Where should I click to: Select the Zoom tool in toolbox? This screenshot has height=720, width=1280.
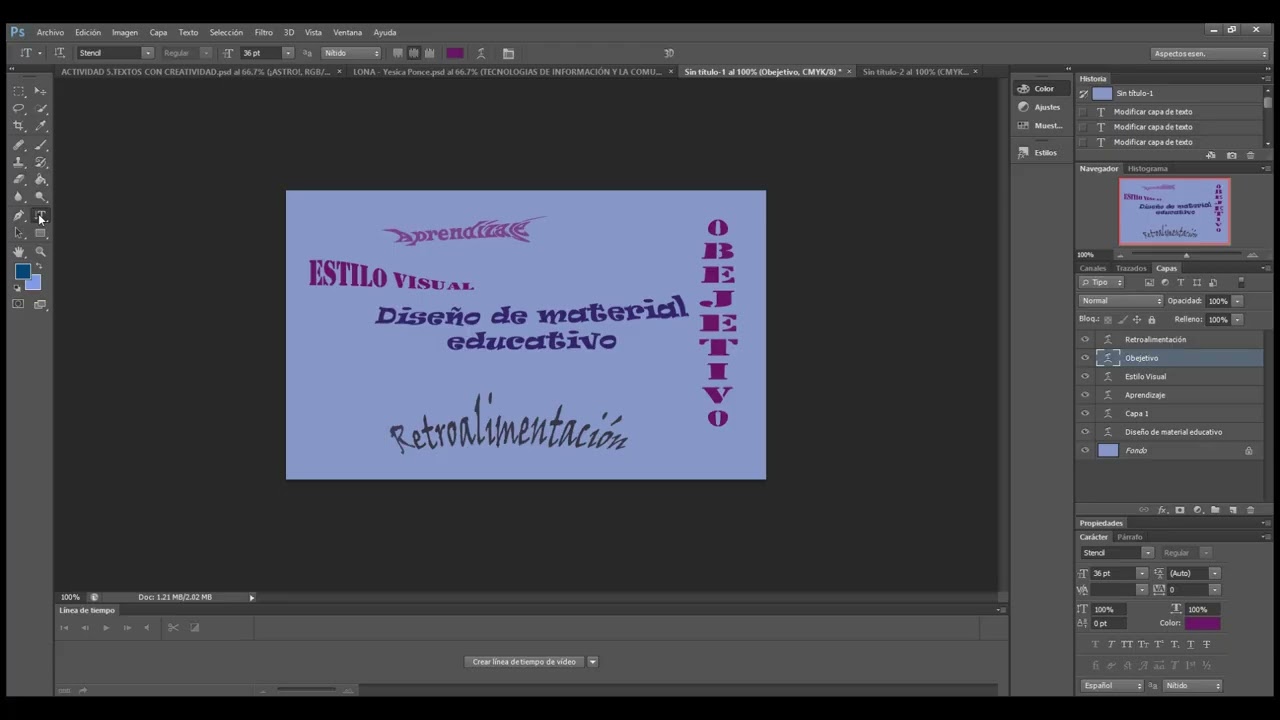pos(41,252)
